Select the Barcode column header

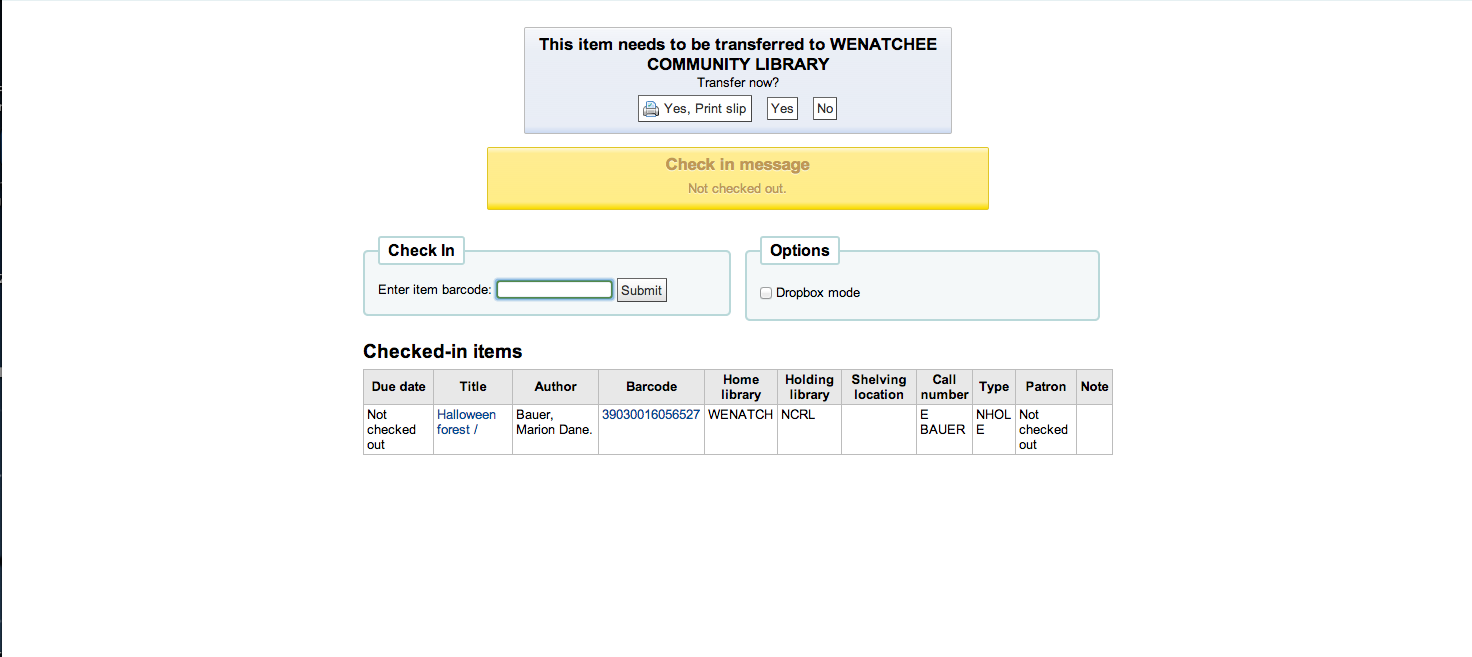click(x=651, y=387)
